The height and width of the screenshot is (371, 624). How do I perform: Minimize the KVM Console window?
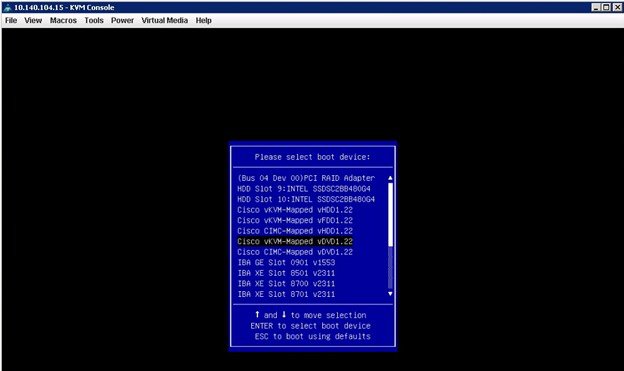click(x=596, y=7)
